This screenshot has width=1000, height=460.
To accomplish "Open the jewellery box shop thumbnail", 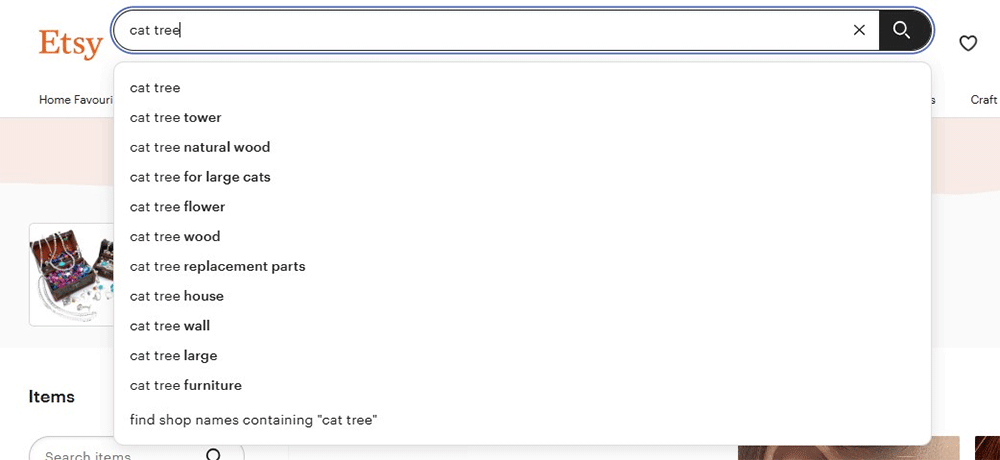I will click(71, 274).
